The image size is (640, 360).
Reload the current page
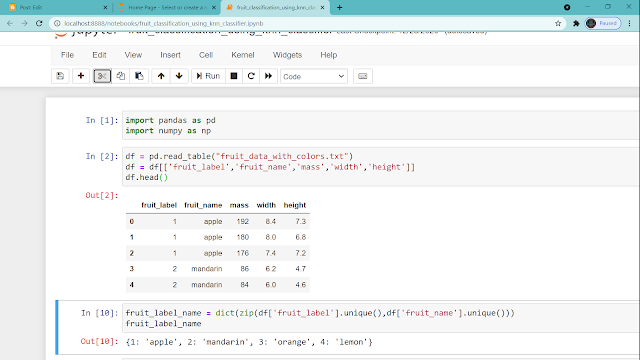pos(39,23)
